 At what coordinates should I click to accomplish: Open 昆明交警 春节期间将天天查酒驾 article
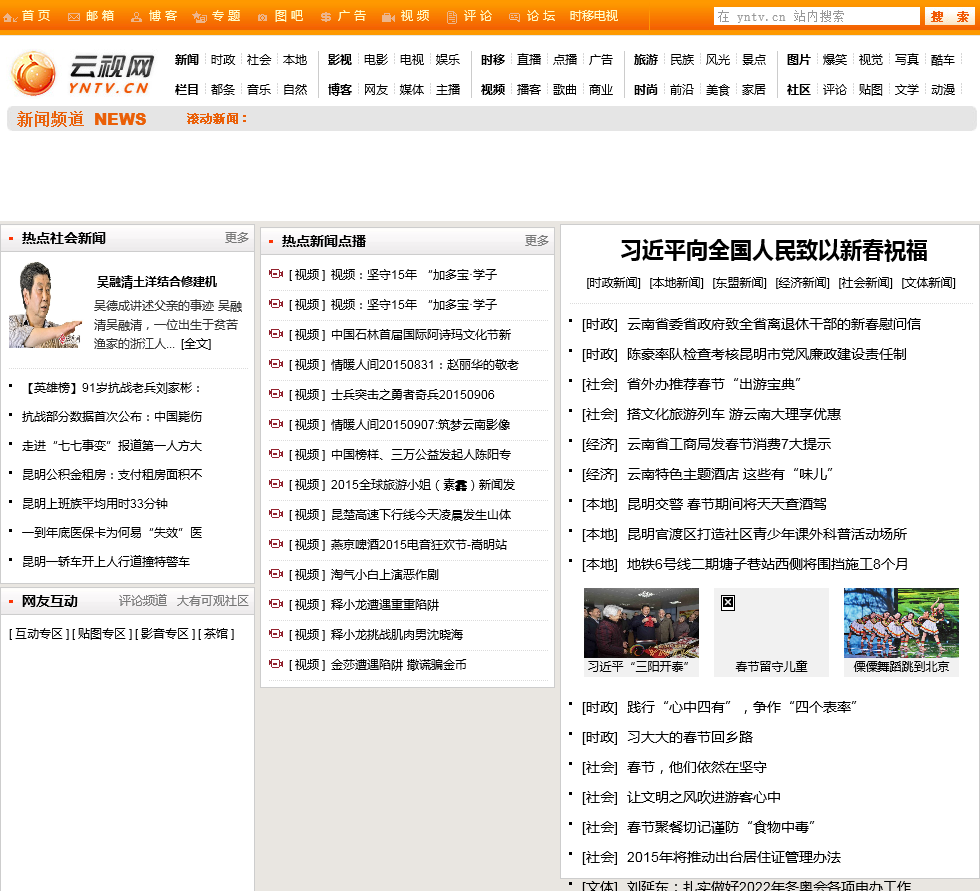(727, 504)
